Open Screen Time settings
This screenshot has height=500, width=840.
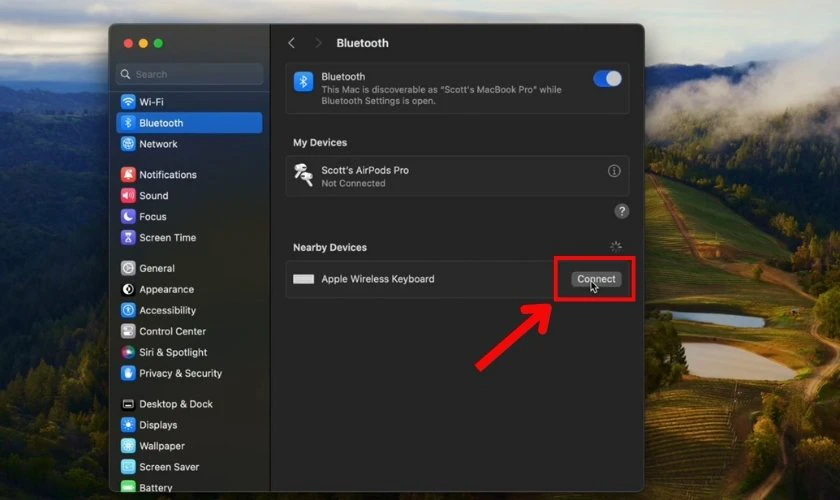coord(189,237)
